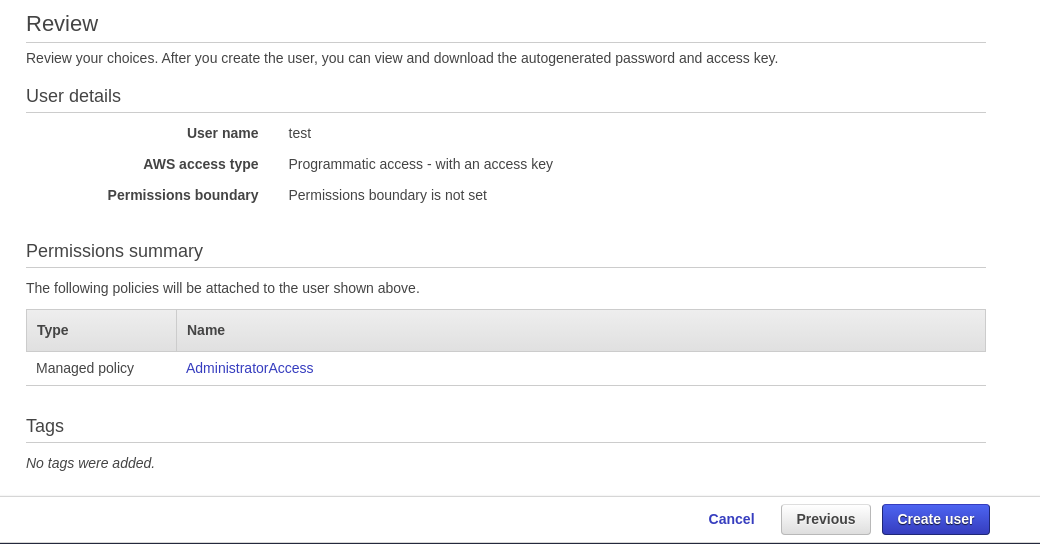Click the User name label
Screen dimensions: 1040x544
coord(222,133)
